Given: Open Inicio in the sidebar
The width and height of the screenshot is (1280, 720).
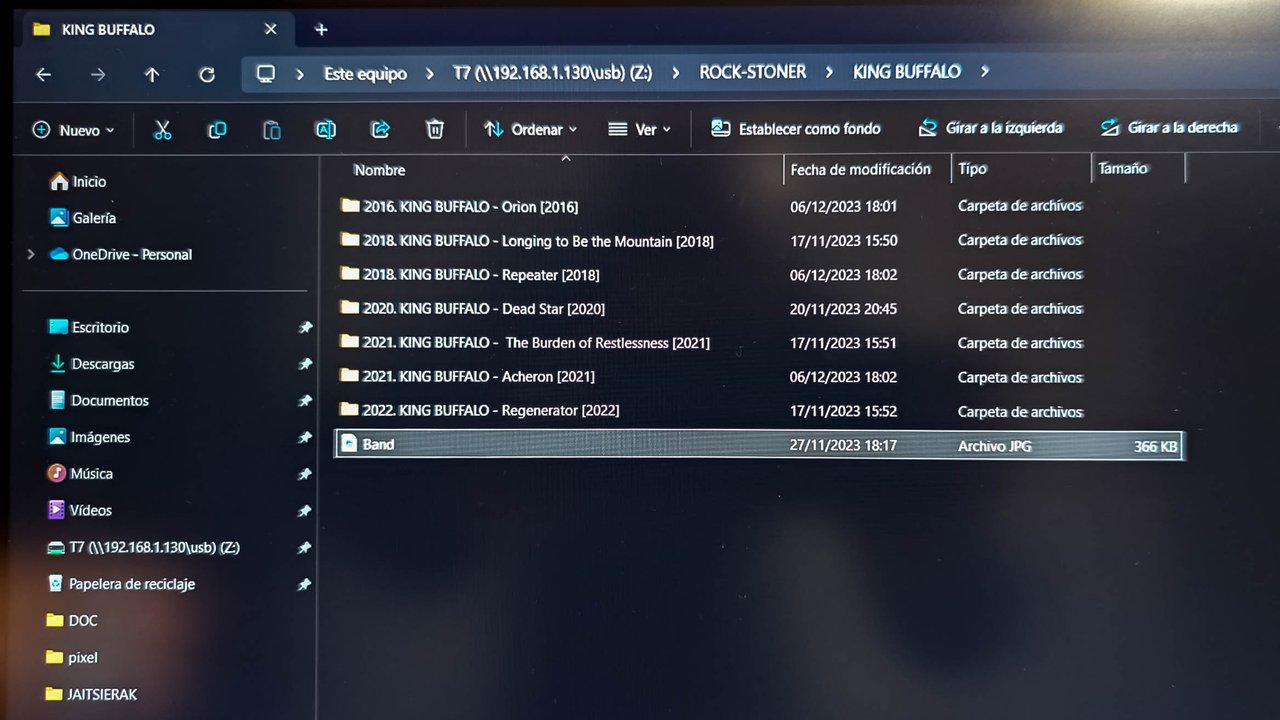Looking at the screenshot, I should click(x=78, y=181).
